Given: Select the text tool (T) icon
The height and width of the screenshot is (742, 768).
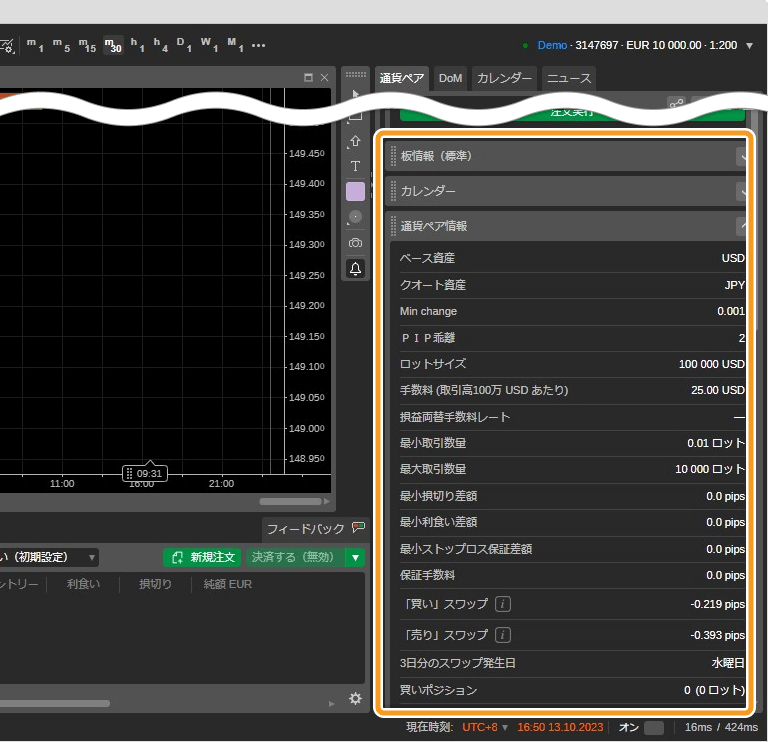Looking at the screenshot, I should tap(356, 166).
